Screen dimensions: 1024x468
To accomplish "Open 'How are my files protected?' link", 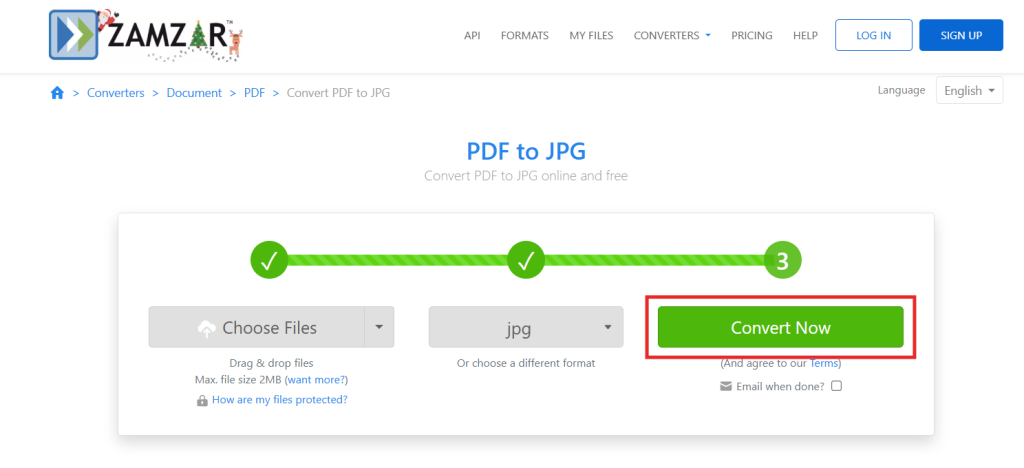I will pyautogui.click(x=280, y=399).
